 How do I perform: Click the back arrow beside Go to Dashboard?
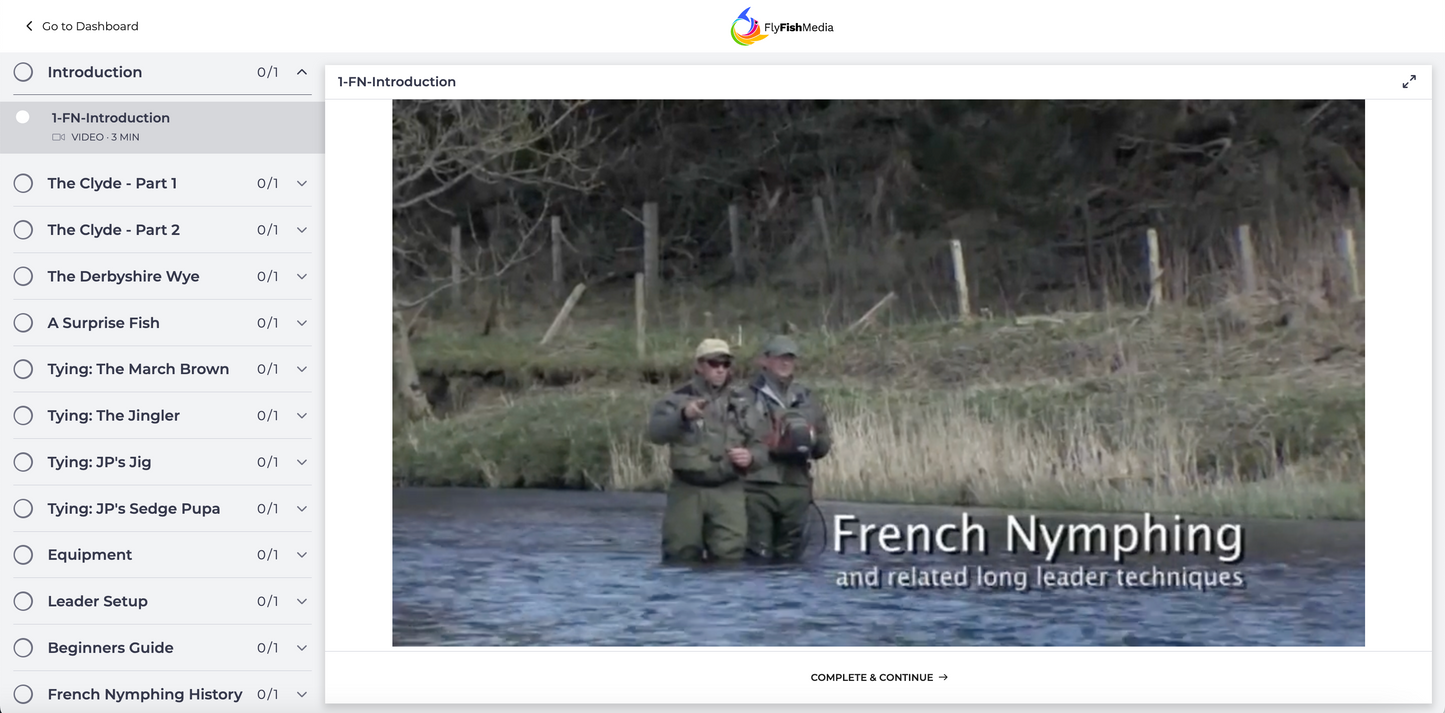29,26
